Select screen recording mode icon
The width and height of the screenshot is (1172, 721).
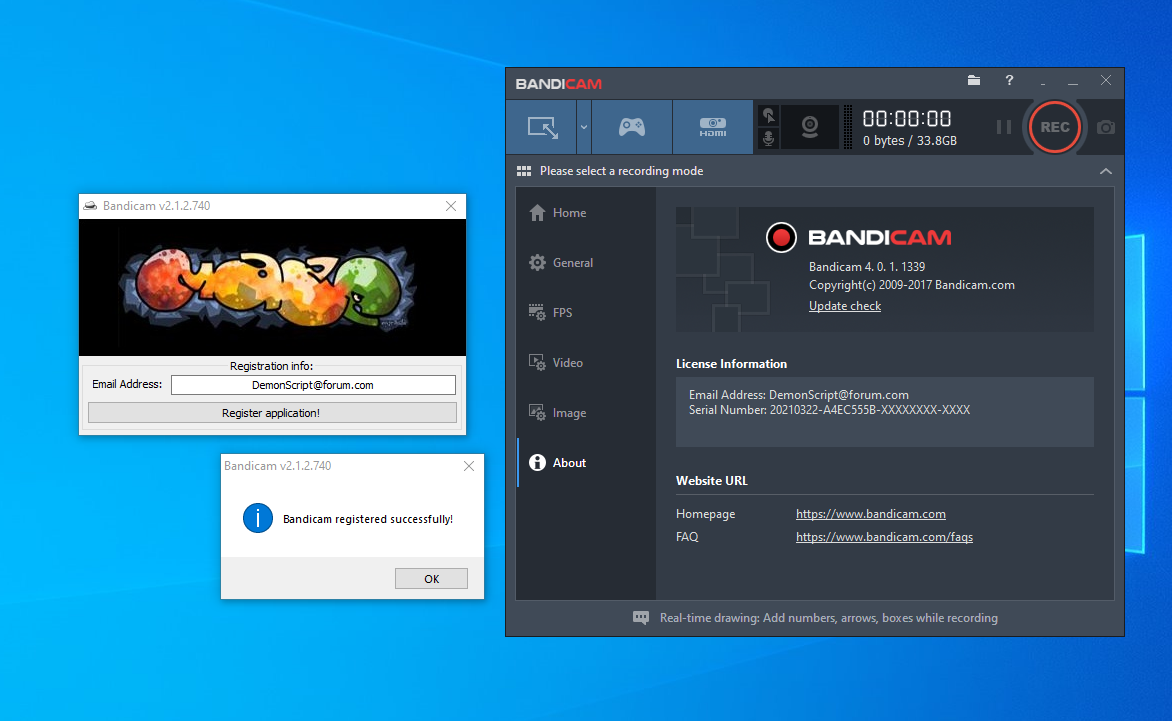543,127
